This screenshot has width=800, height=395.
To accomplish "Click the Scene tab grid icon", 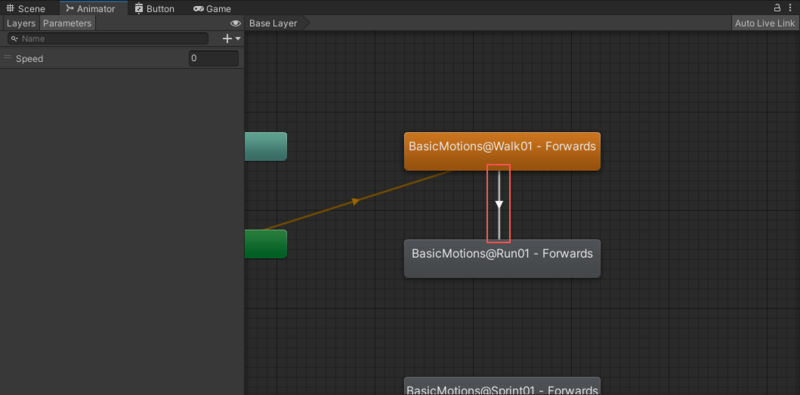I will 10,8.
